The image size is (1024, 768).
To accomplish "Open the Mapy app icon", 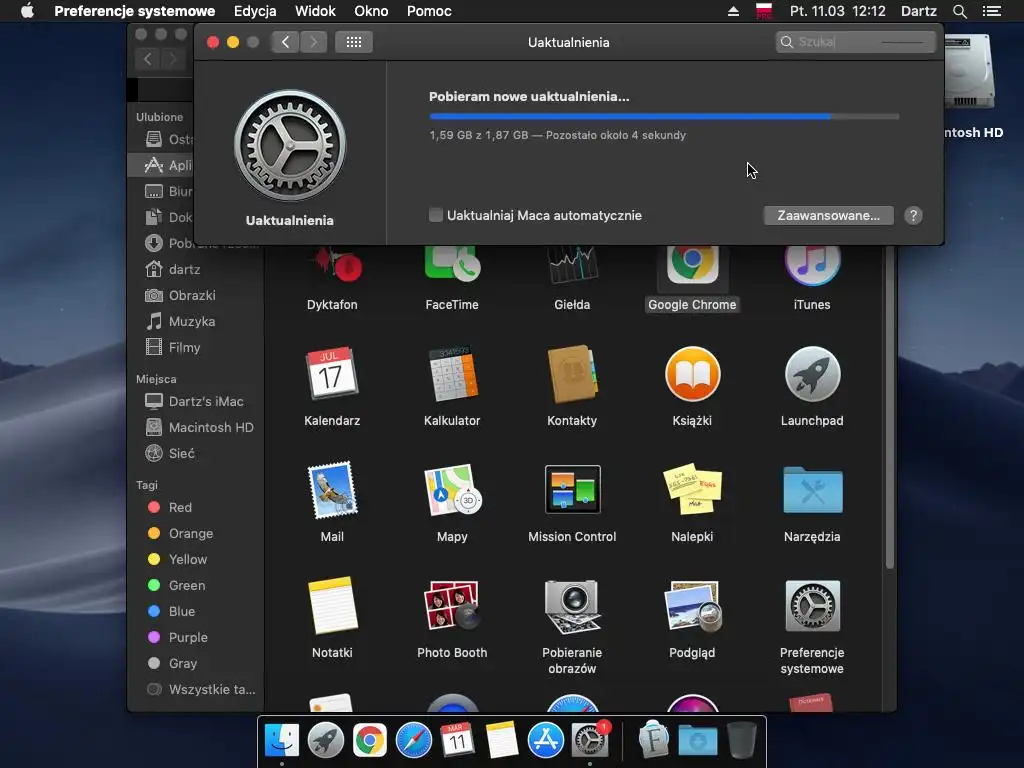I will point(452,490).
